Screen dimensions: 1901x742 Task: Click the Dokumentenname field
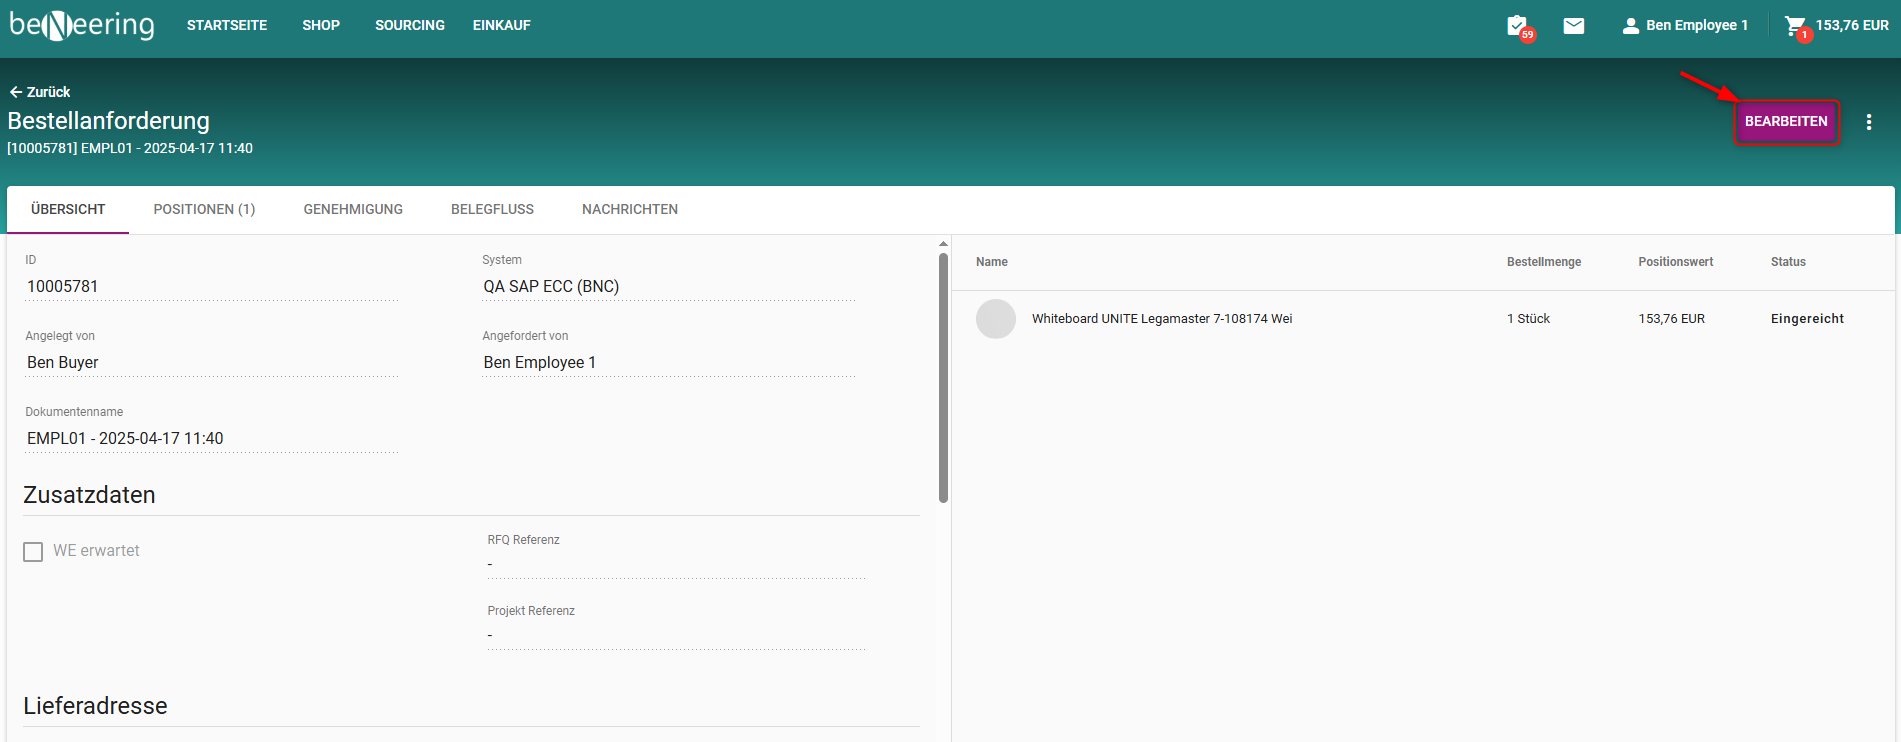click(211, 439)
